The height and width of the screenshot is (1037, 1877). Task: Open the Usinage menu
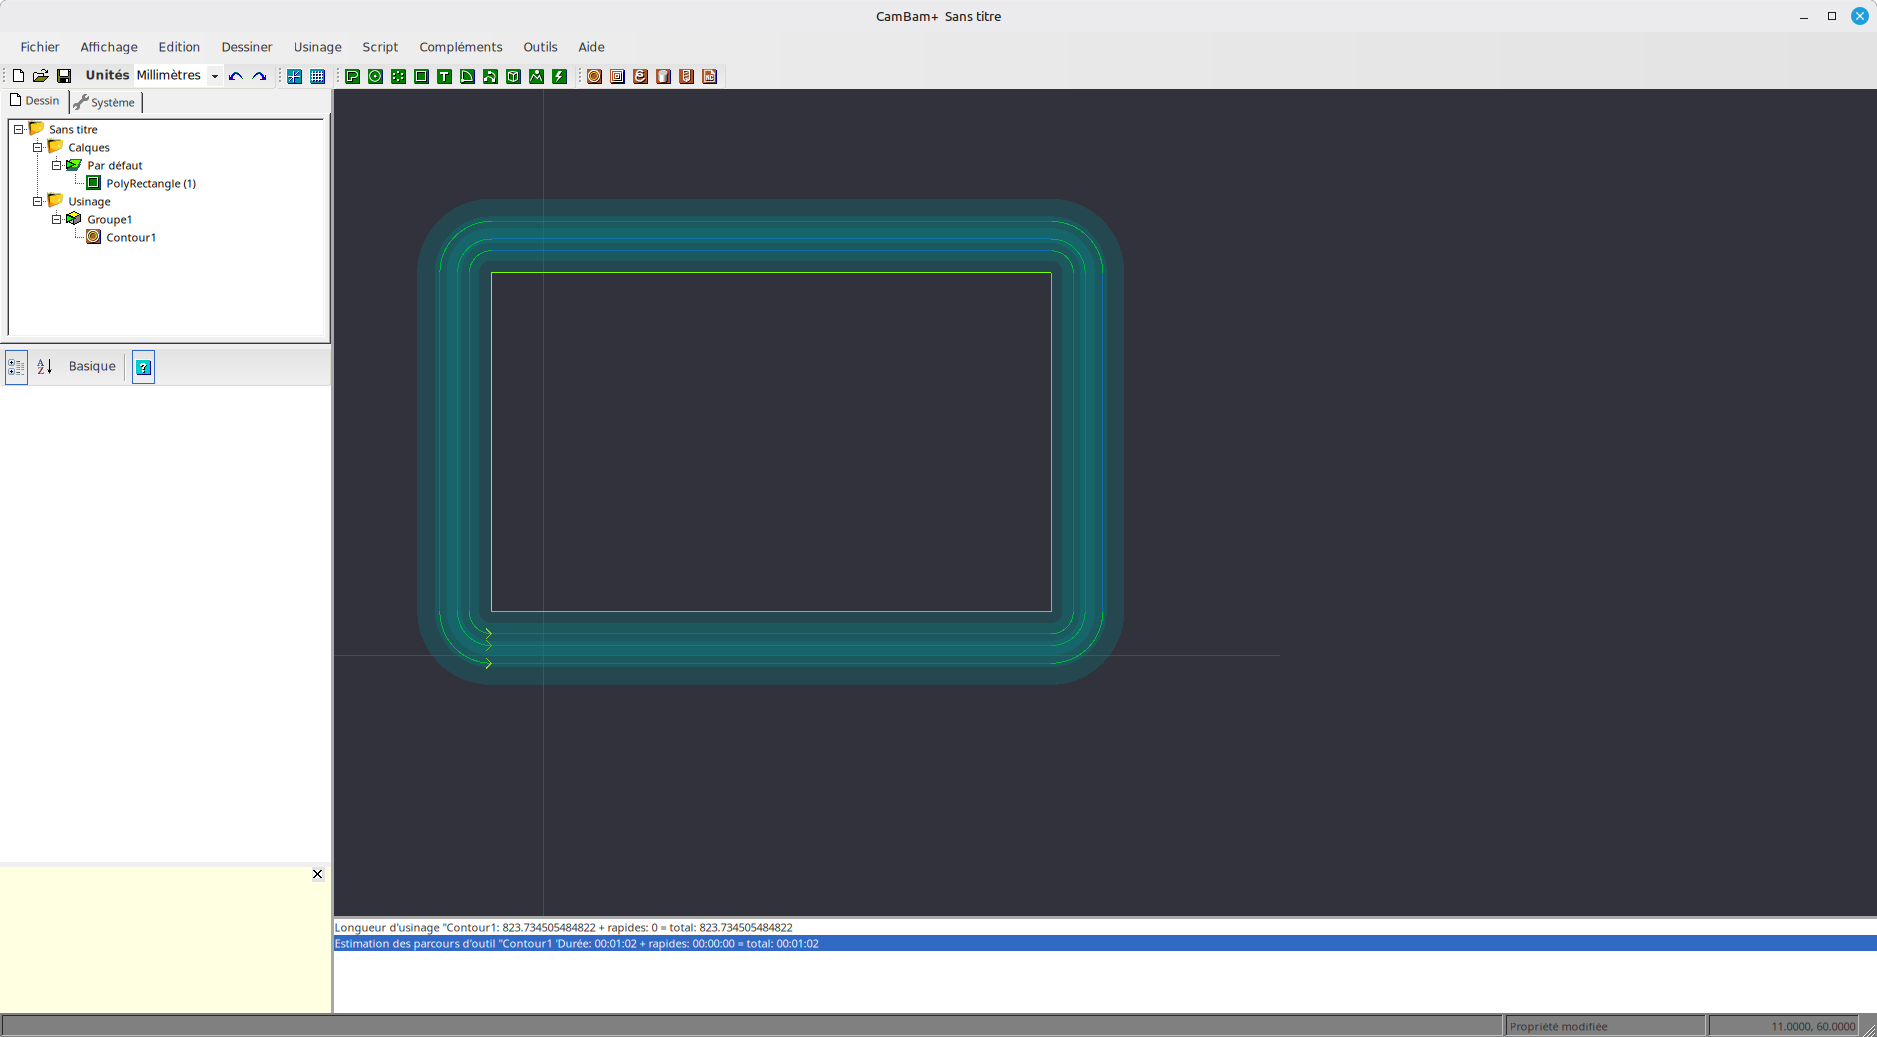click(317, 47)
